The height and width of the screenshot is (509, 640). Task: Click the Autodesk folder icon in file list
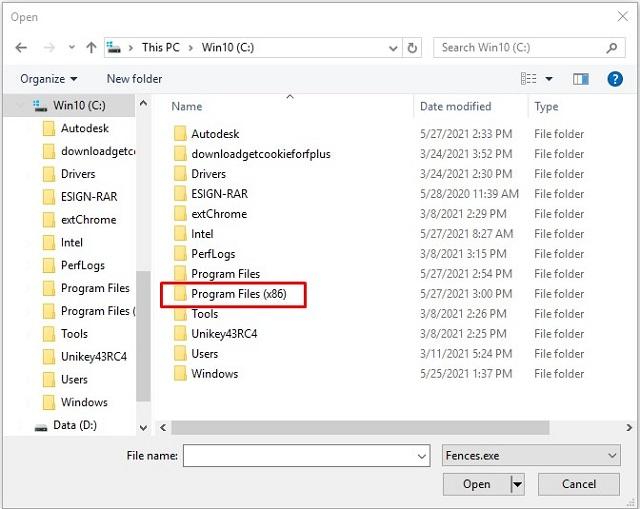[180, 134]
